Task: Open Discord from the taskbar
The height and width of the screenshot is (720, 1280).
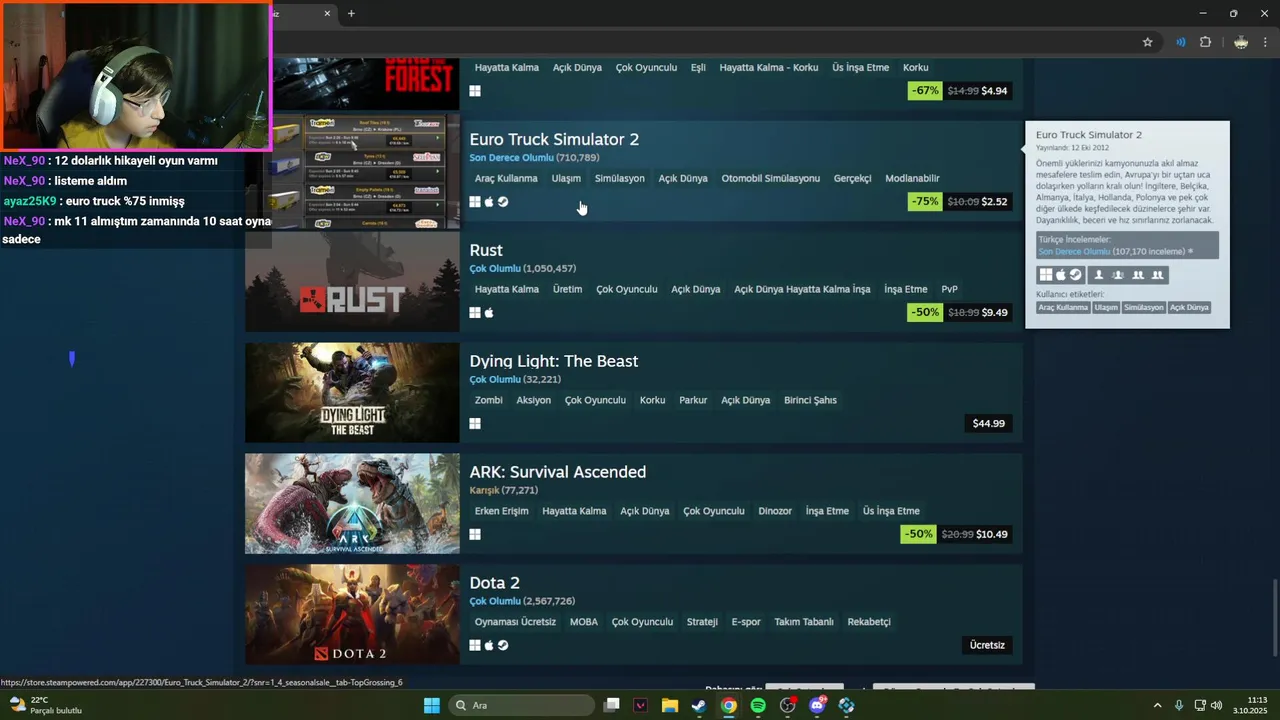Action: click(x=817, y=705)
